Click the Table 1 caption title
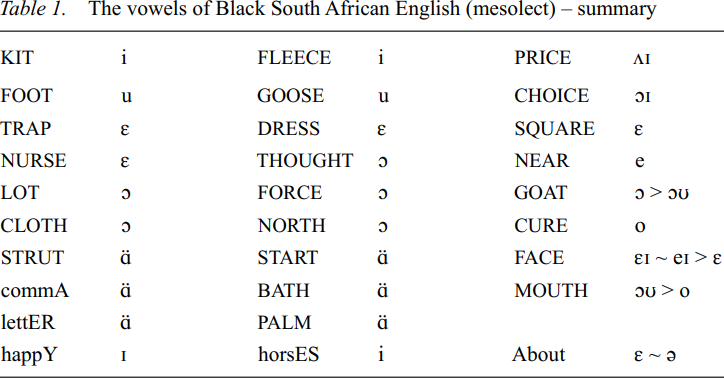The image size is (724, 379). pos(328,9)
